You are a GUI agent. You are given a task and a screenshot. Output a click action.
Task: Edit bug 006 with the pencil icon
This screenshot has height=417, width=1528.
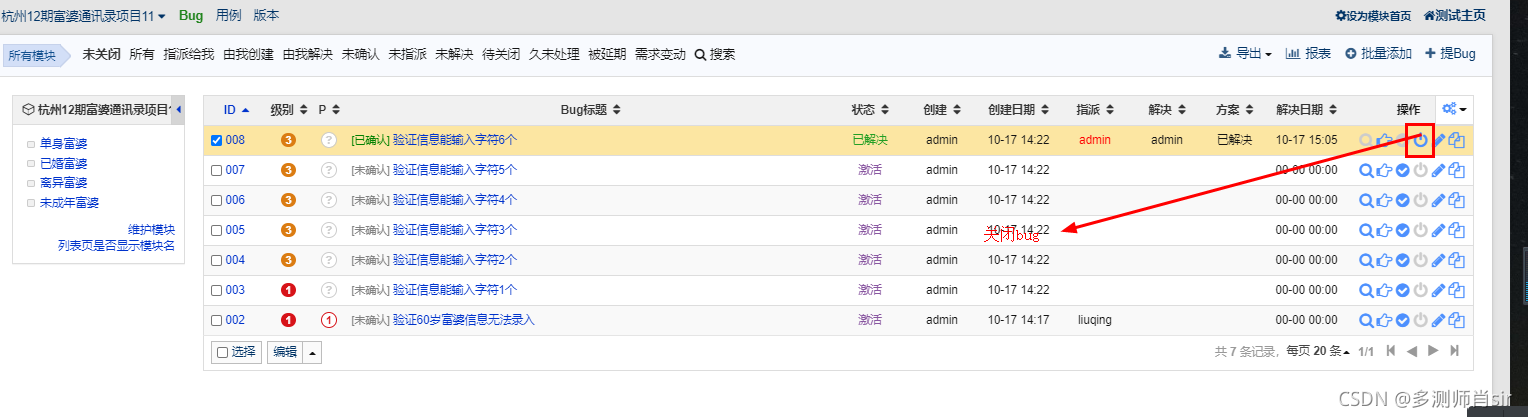[x=1439, y=200]
